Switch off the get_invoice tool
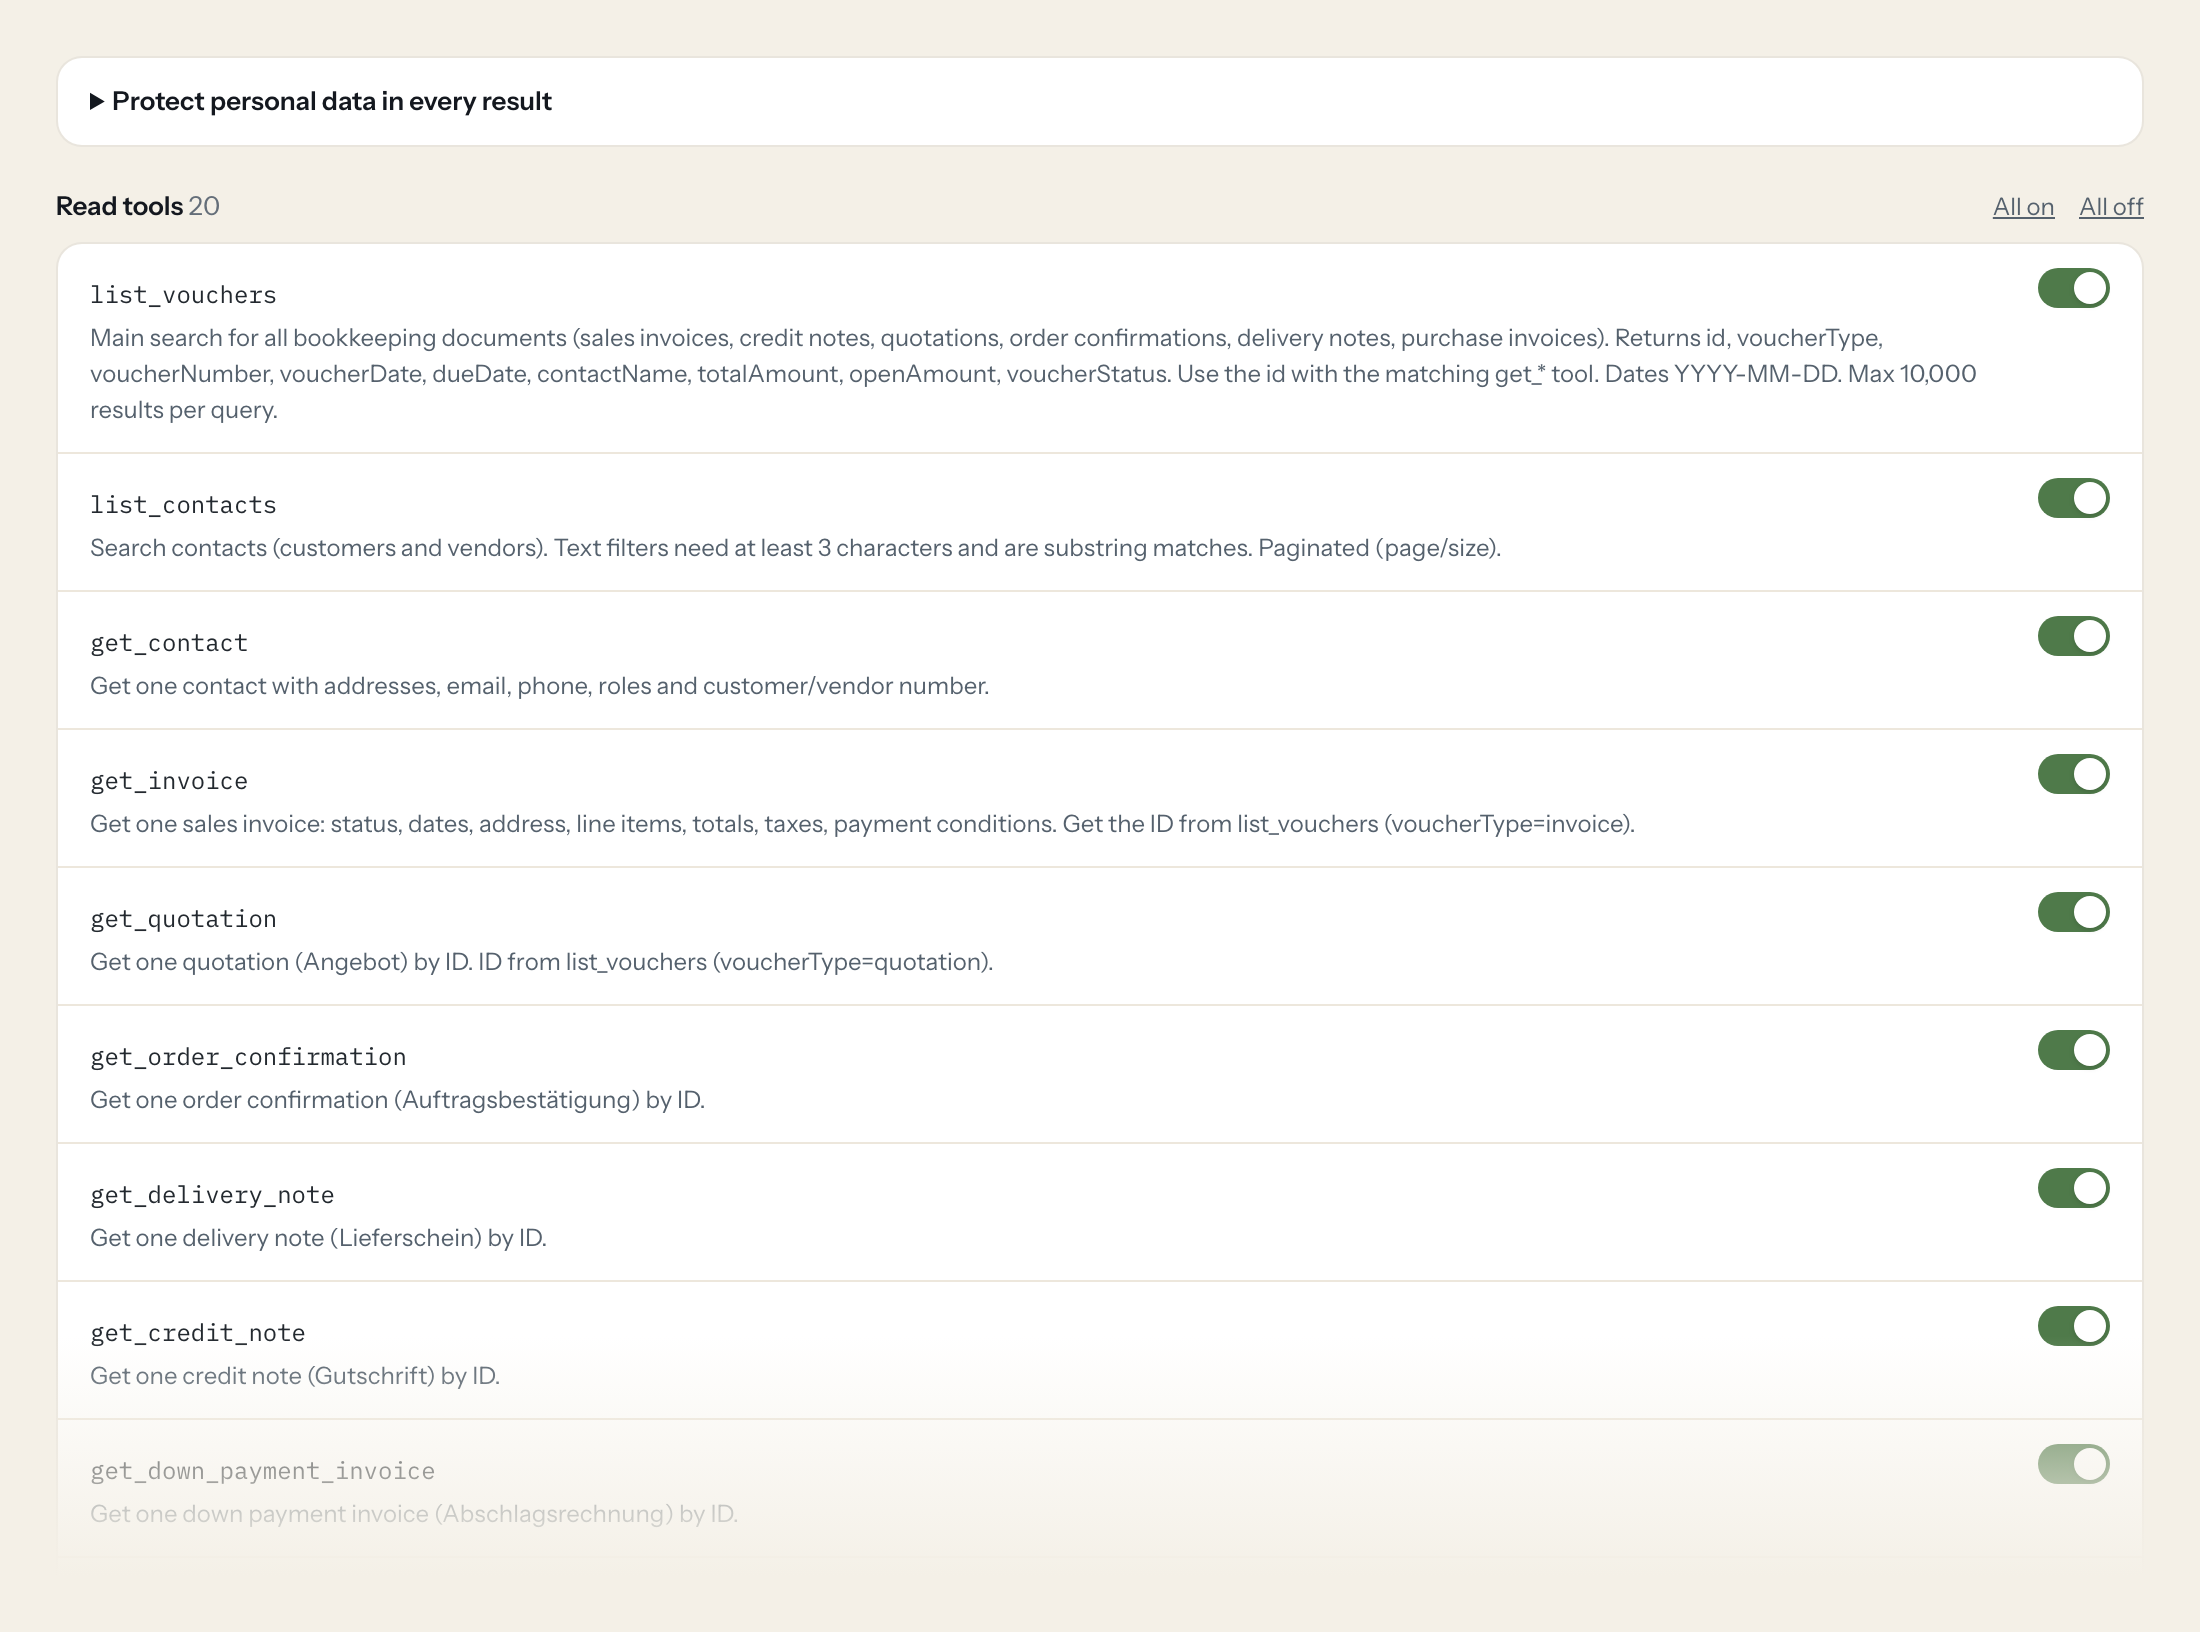This screenshot has width=2200, height=1632. tap(2074, 774)
